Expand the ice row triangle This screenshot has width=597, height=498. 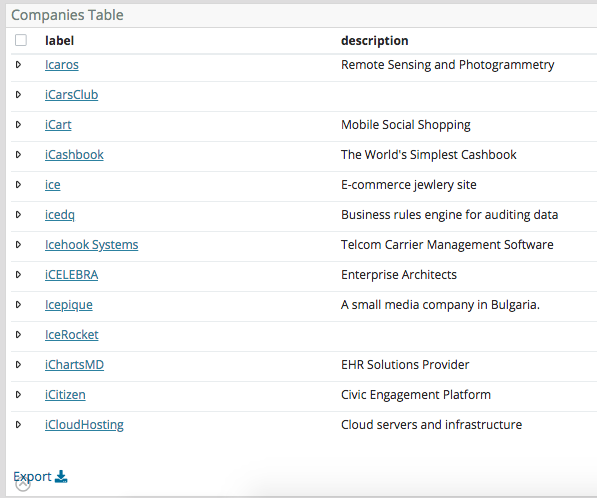[18, 185]
